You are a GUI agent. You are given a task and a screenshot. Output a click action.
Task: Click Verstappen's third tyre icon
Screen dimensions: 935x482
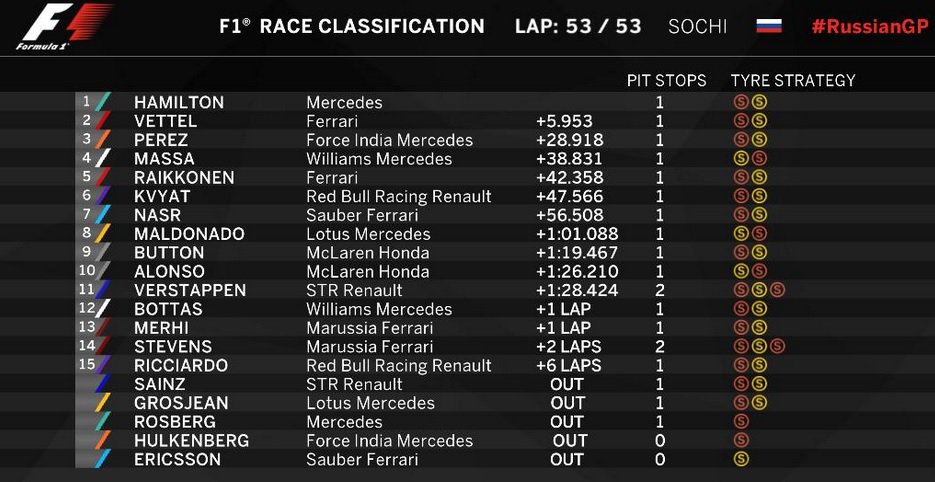point(777,290)
